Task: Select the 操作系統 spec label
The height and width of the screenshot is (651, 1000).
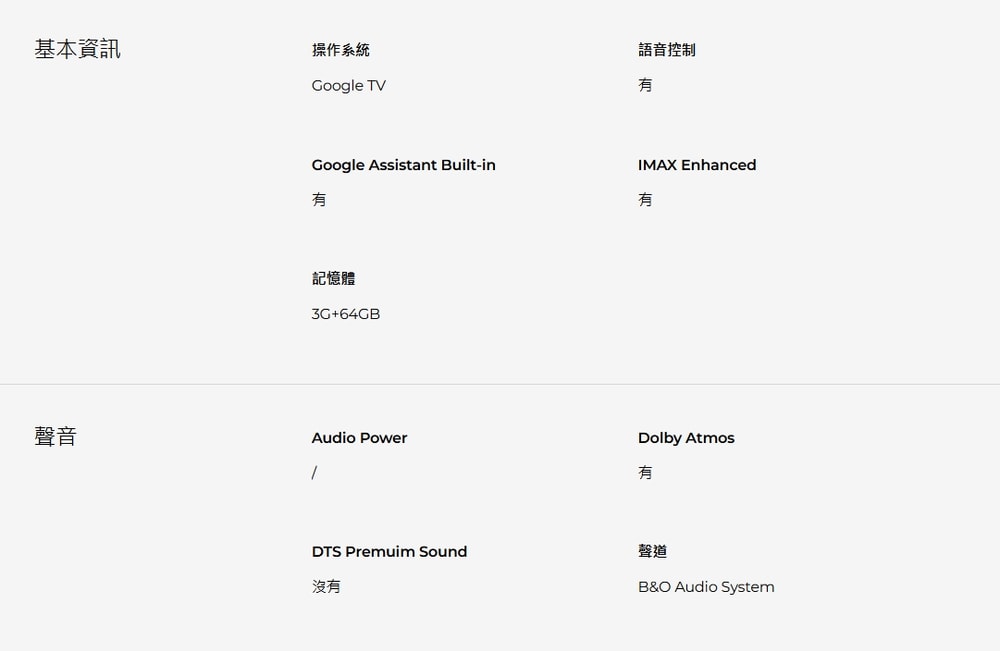Action: 340,50
